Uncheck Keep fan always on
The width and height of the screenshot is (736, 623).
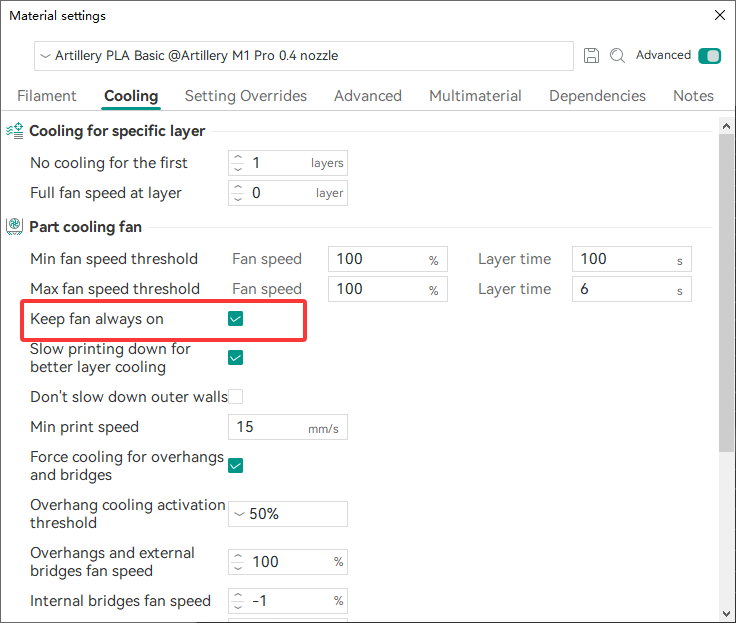[x=236, y=319]
